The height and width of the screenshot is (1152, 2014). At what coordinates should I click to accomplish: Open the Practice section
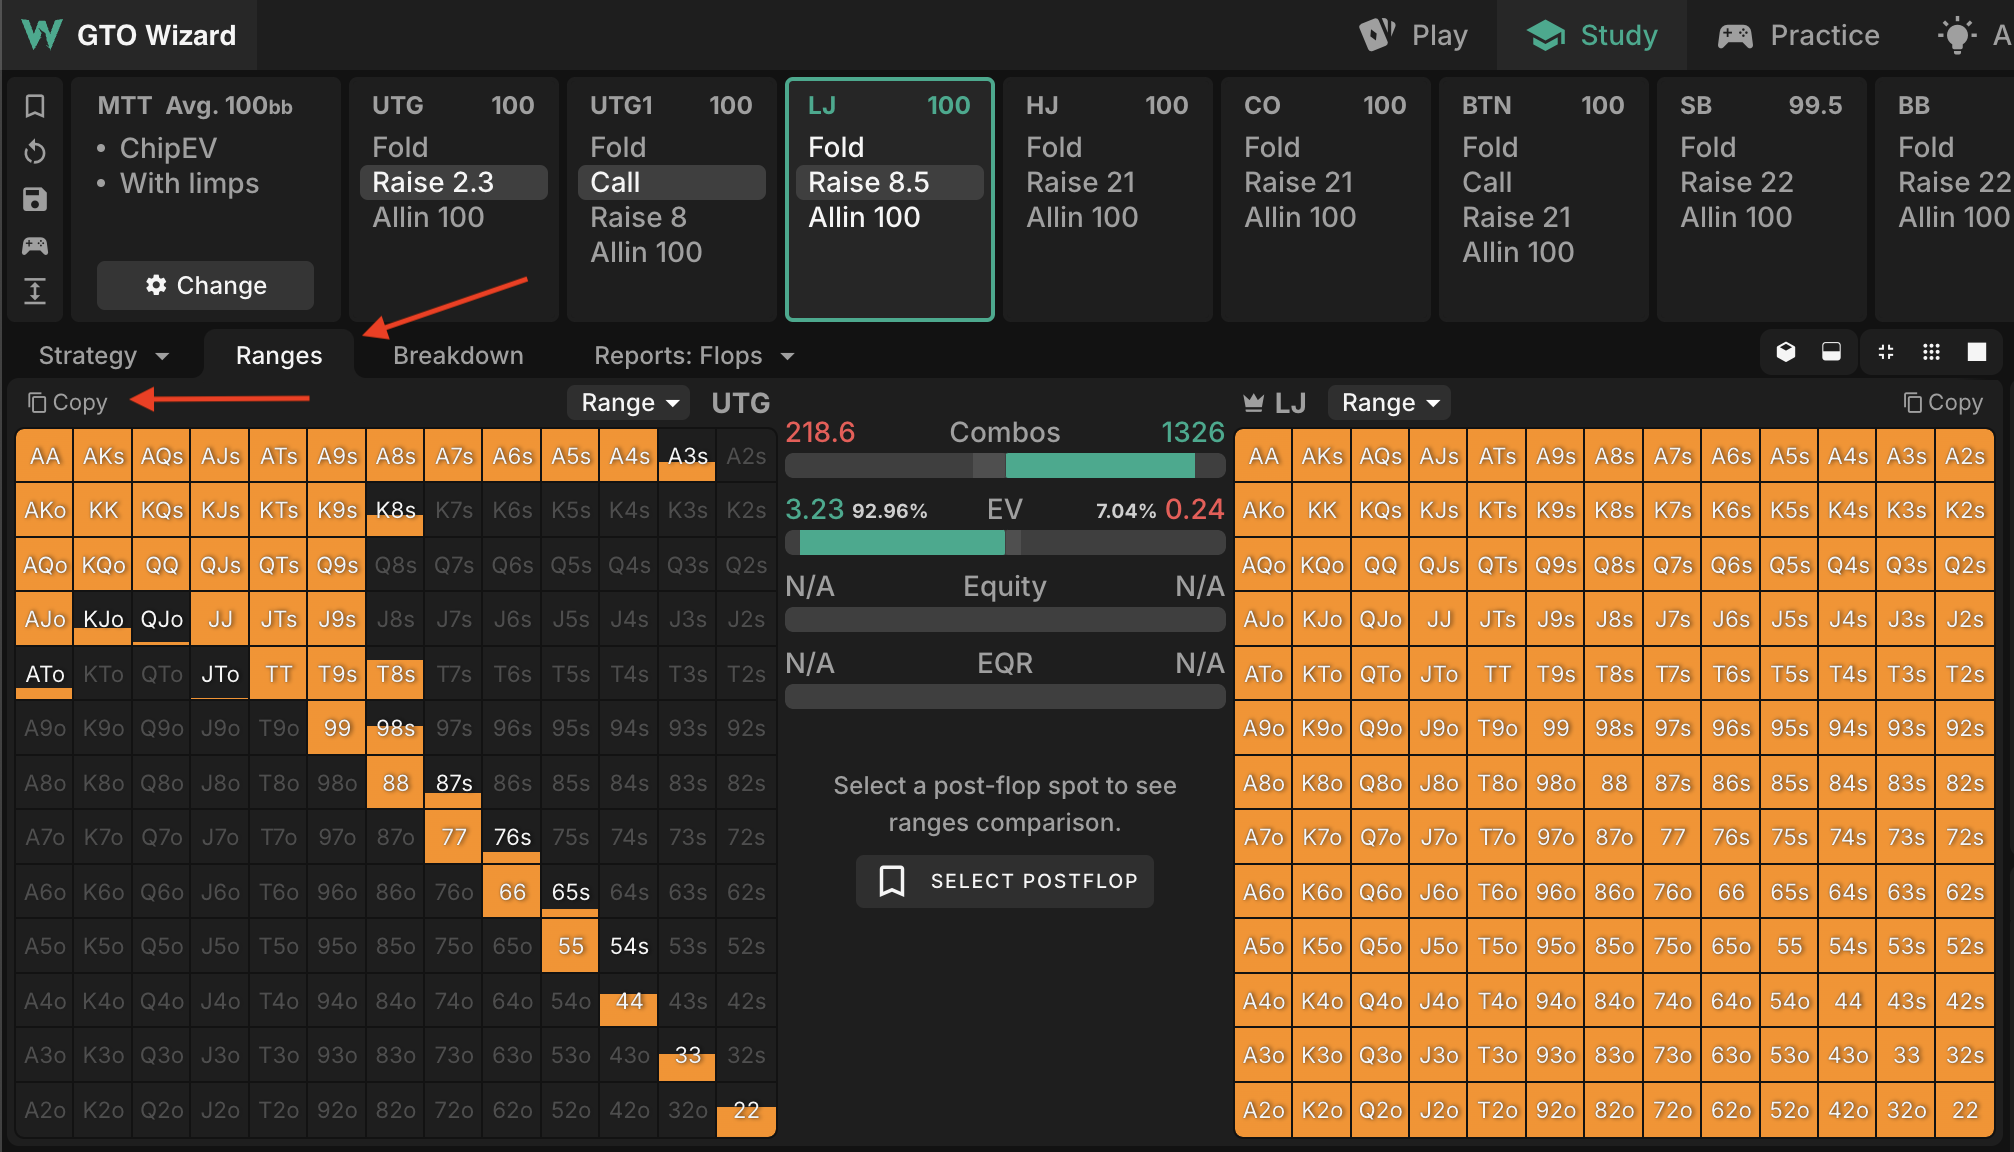1798,35
